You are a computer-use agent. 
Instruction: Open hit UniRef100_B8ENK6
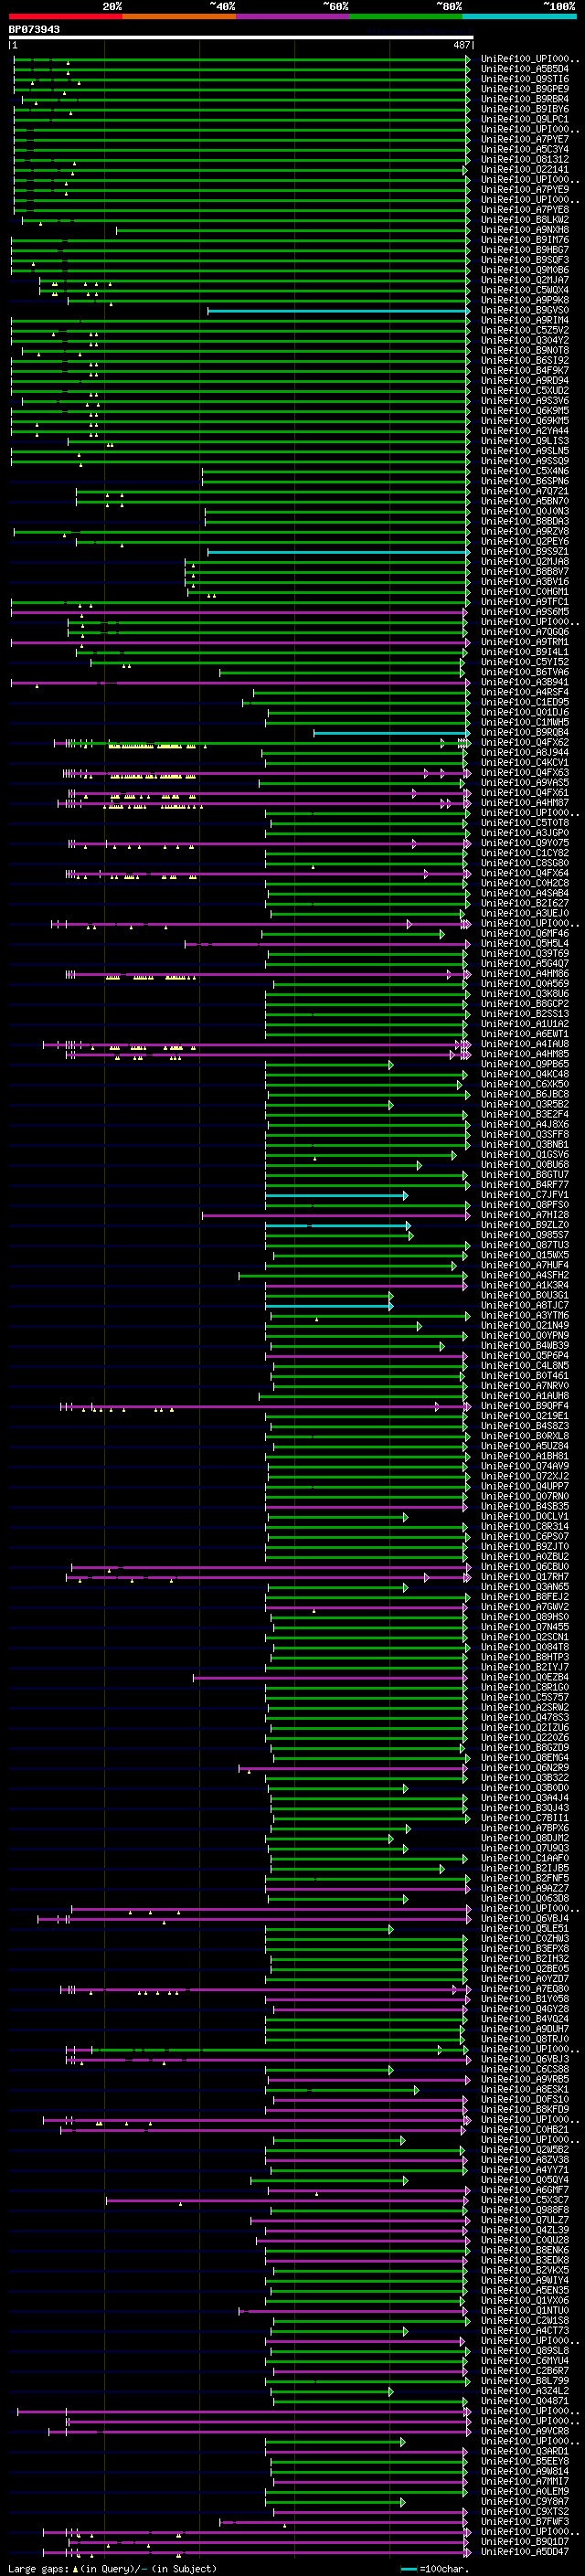pyautogui.click(x=525, y=2249)
